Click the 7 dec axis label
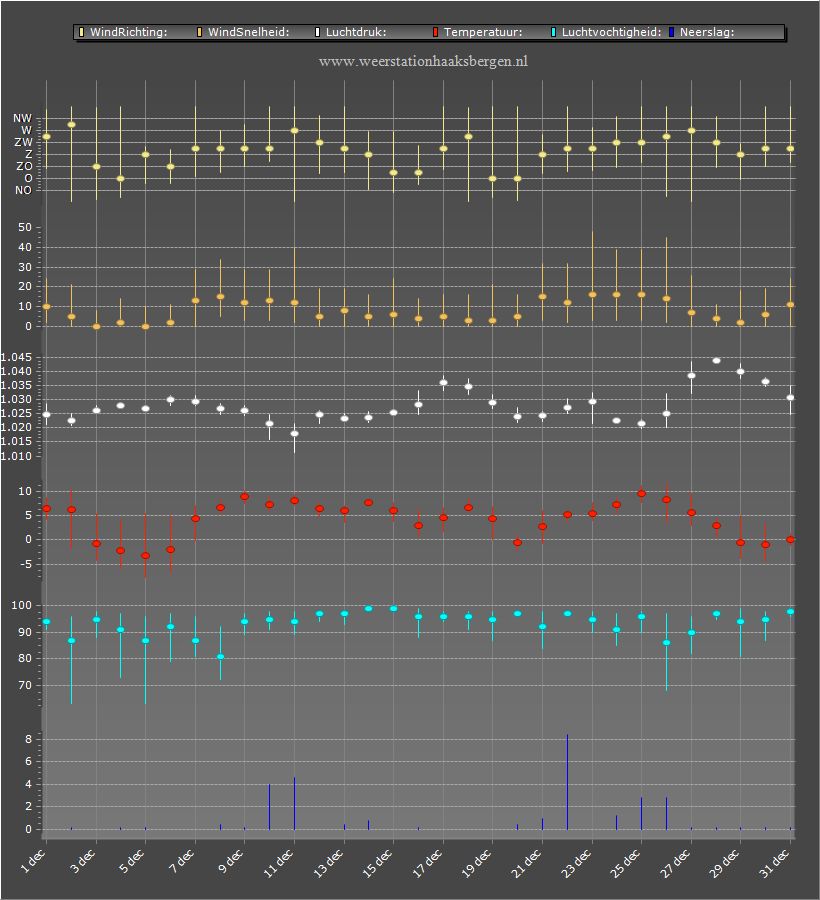The width and height of the screenshot is (820, 900). tap(182, 861)
